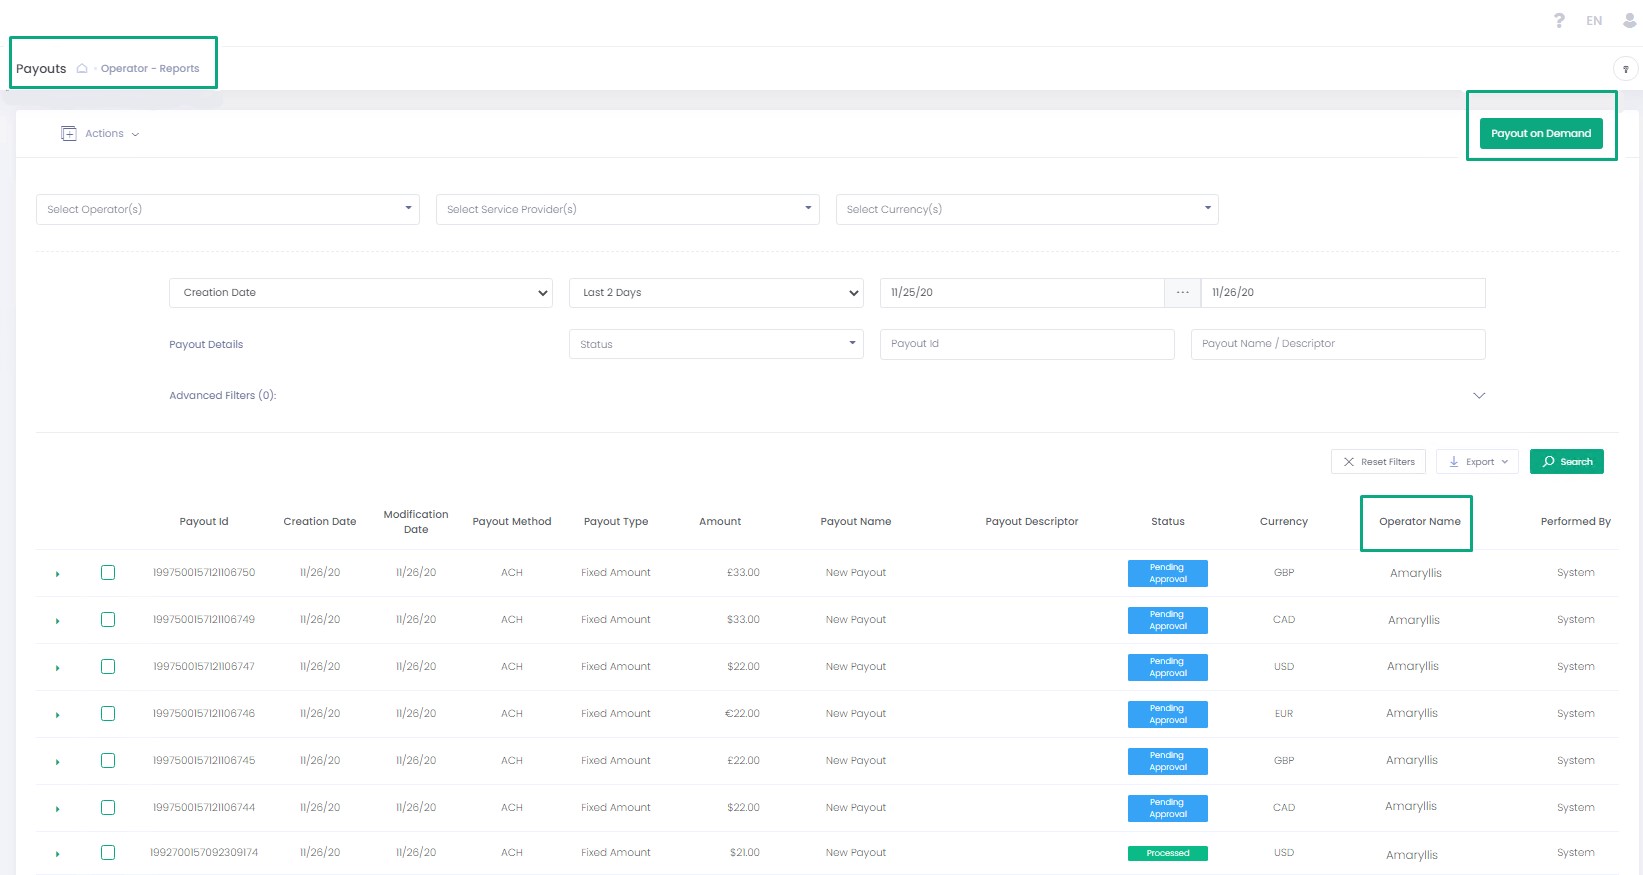Open the Select Operator(s) dropdown
The width and height of the screenshot is (1643, 875).
[x=227, y=209]
